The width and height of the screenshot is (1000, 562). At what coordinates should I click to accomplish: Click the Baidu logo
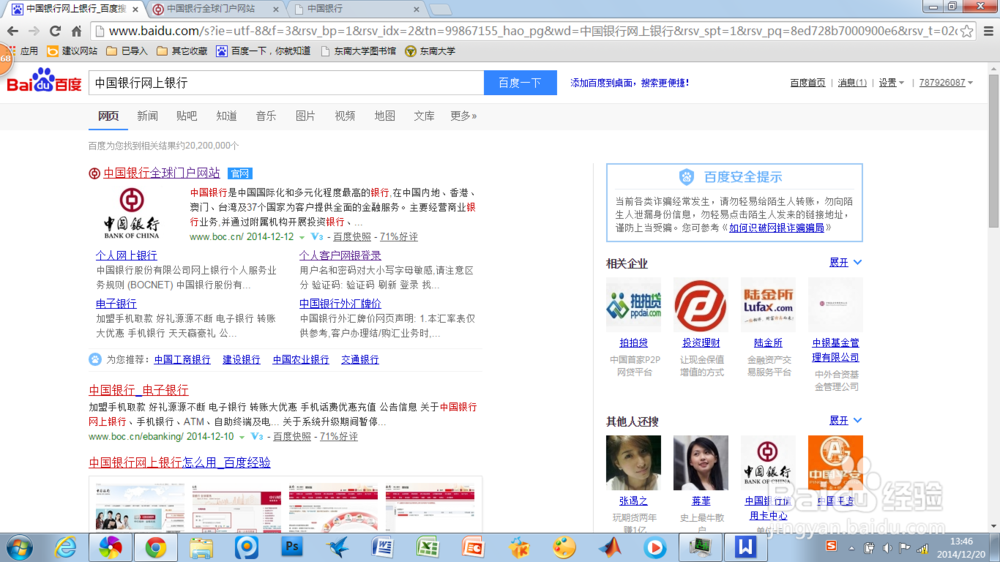pyautogui.click(x=44, y=82)
